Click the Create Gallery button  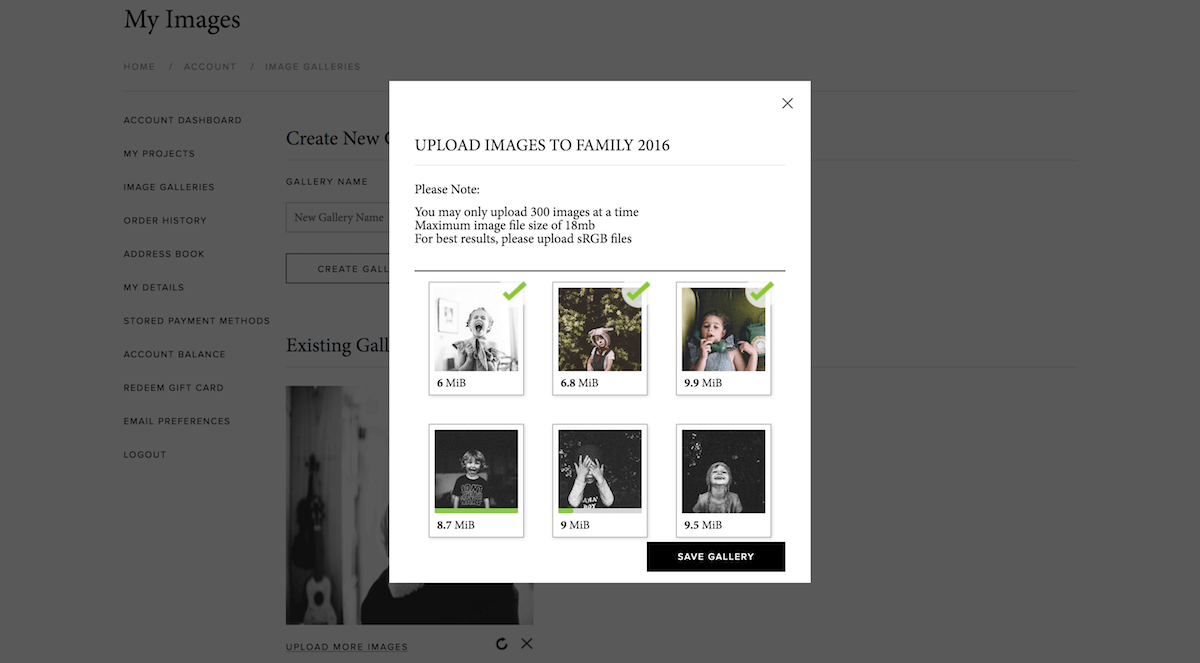coord(337,269)
